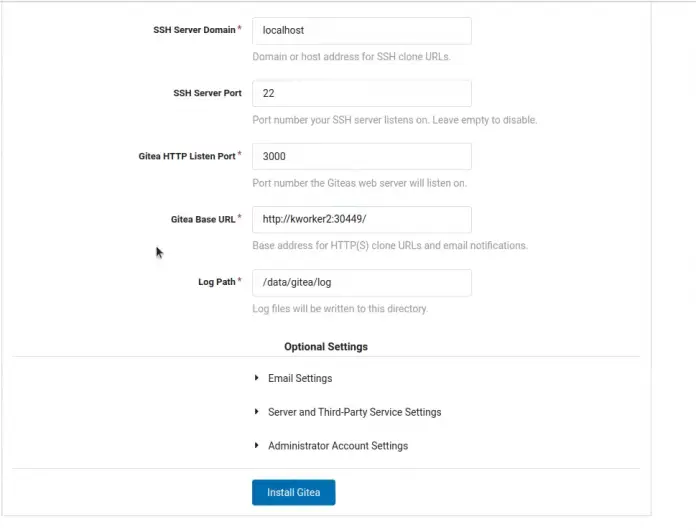Image resolution: width=696 pixels, height=532 pixels.
Task: Click the Gitea HTTP Listen Port label
Action: point(186,156)
